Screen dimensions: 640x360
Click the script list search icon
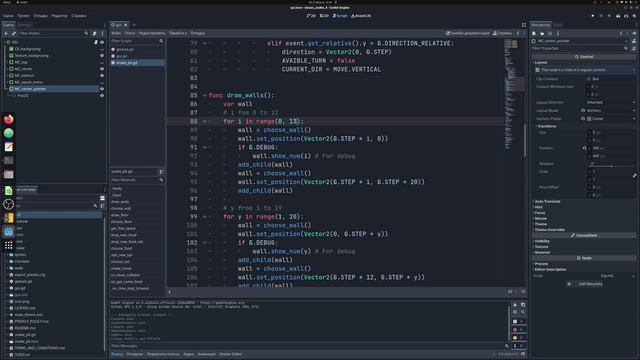[x=161, y=41]
